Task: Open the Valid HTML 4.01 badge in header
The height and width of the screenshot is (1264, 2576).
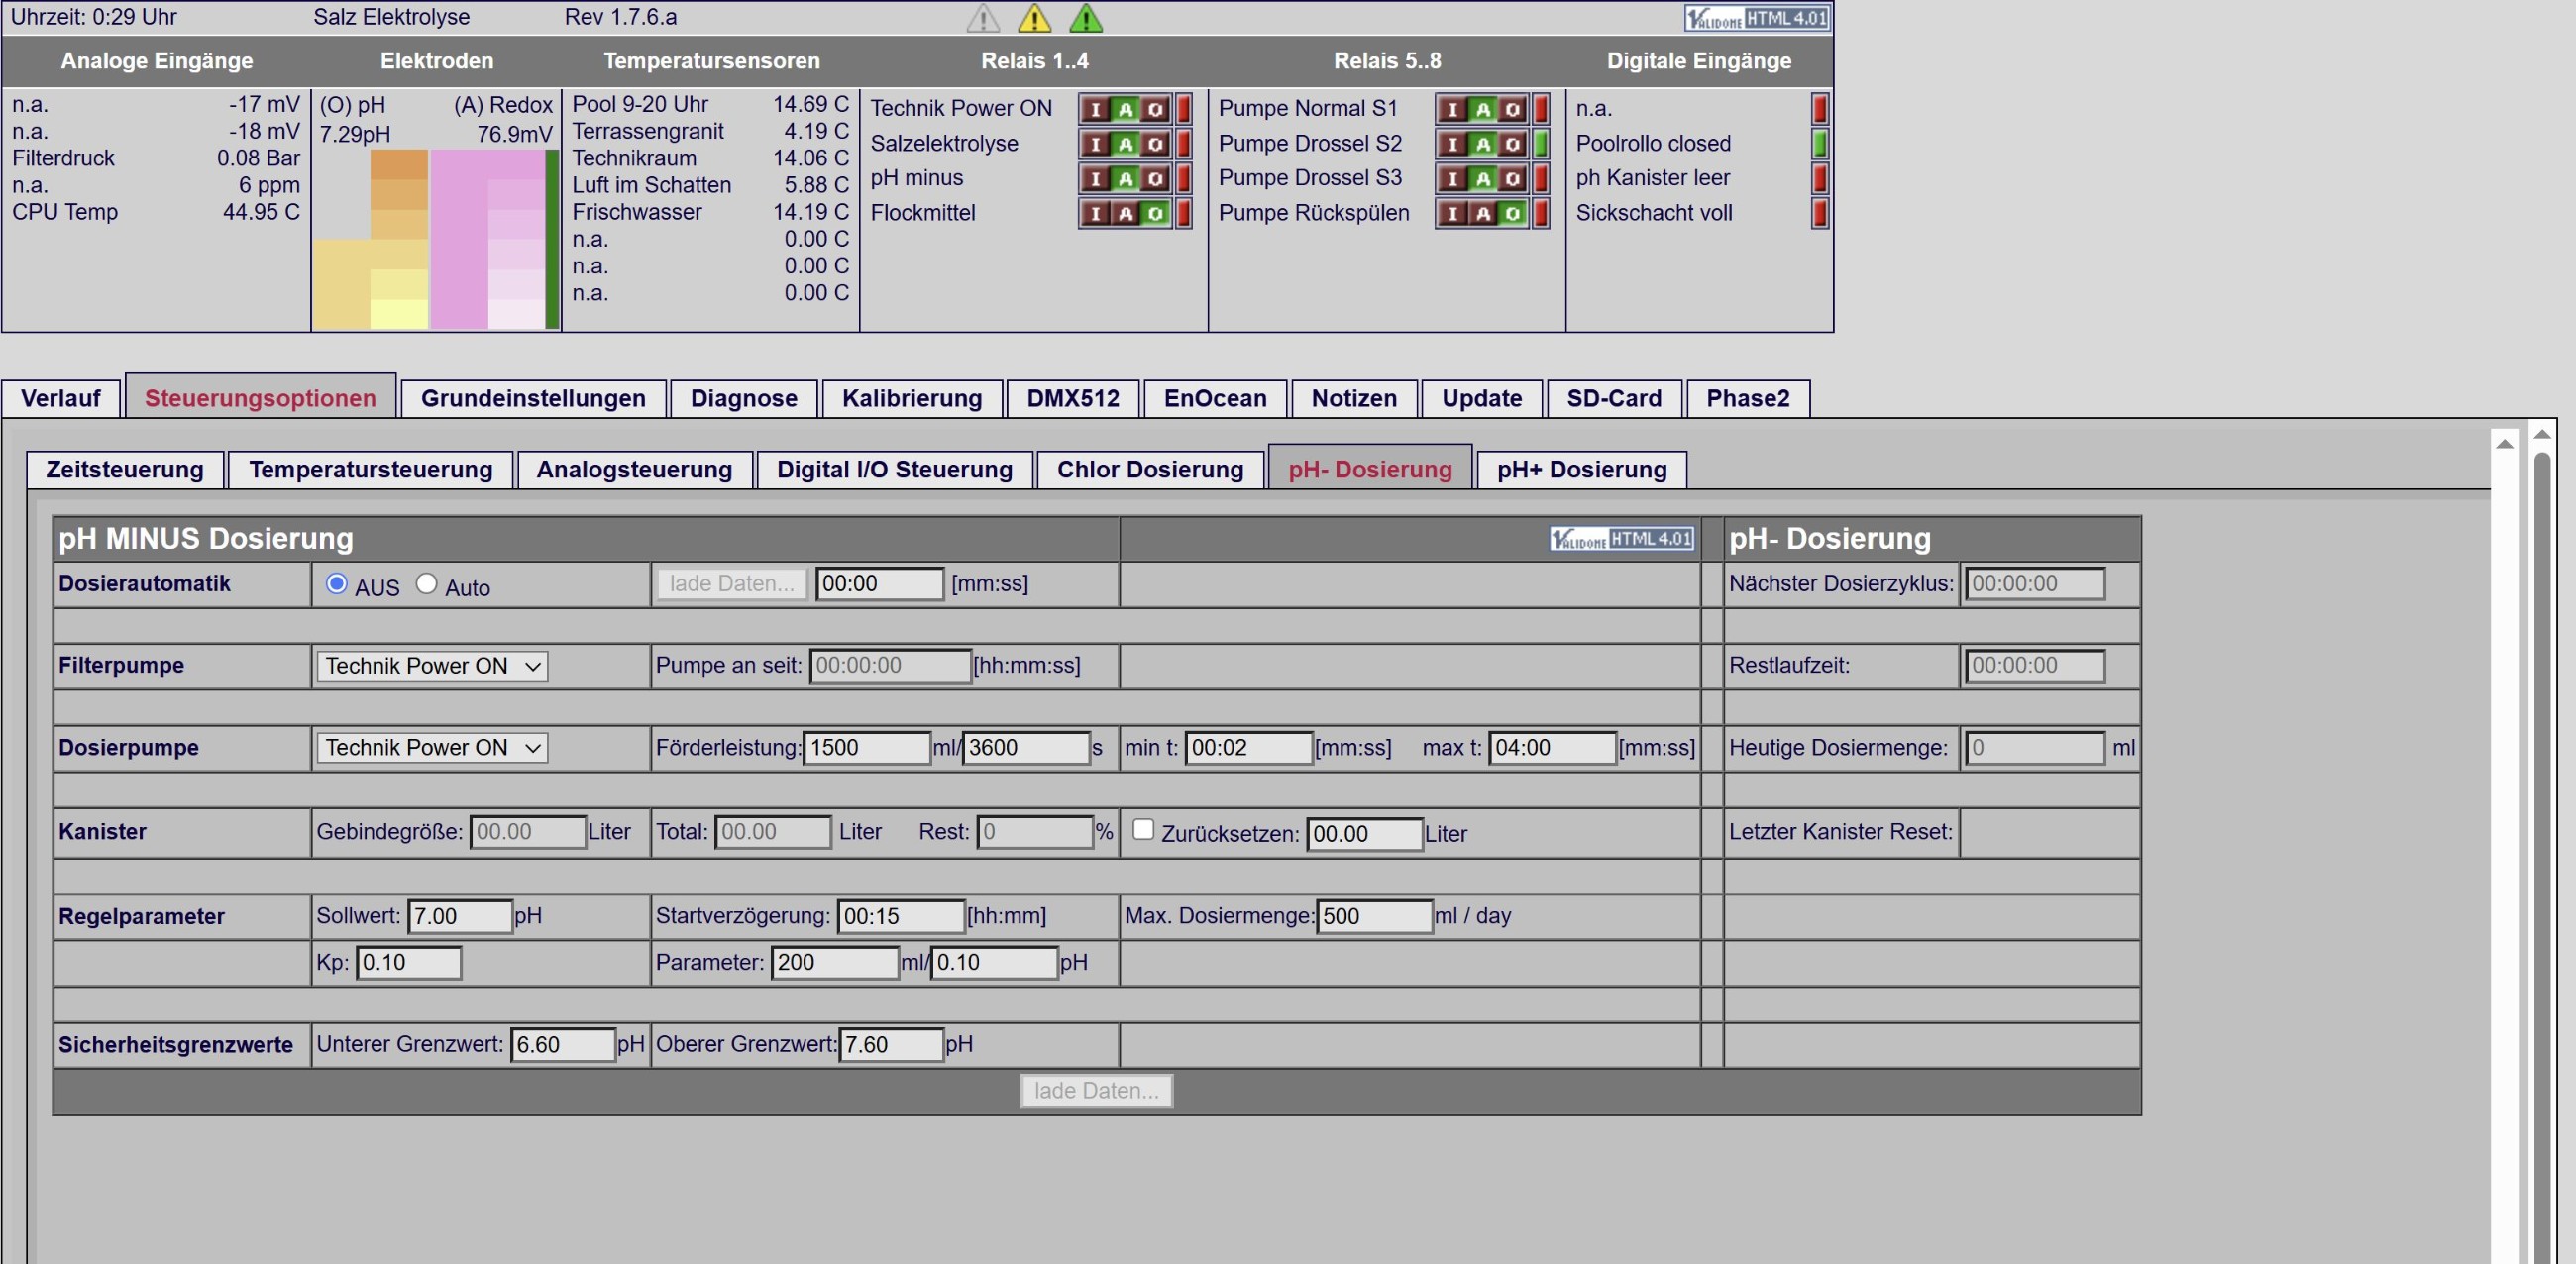Action: pos(1756,18)
